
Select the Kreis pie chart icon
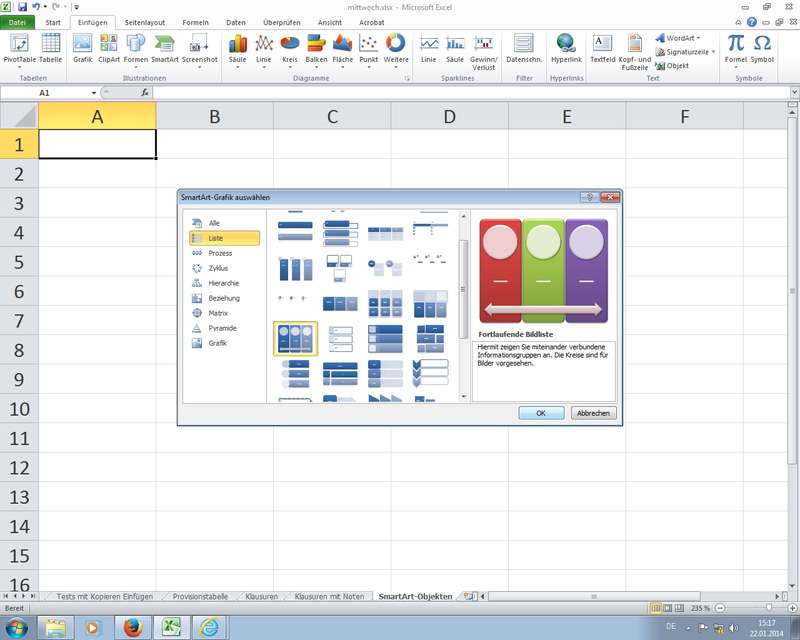290,48
